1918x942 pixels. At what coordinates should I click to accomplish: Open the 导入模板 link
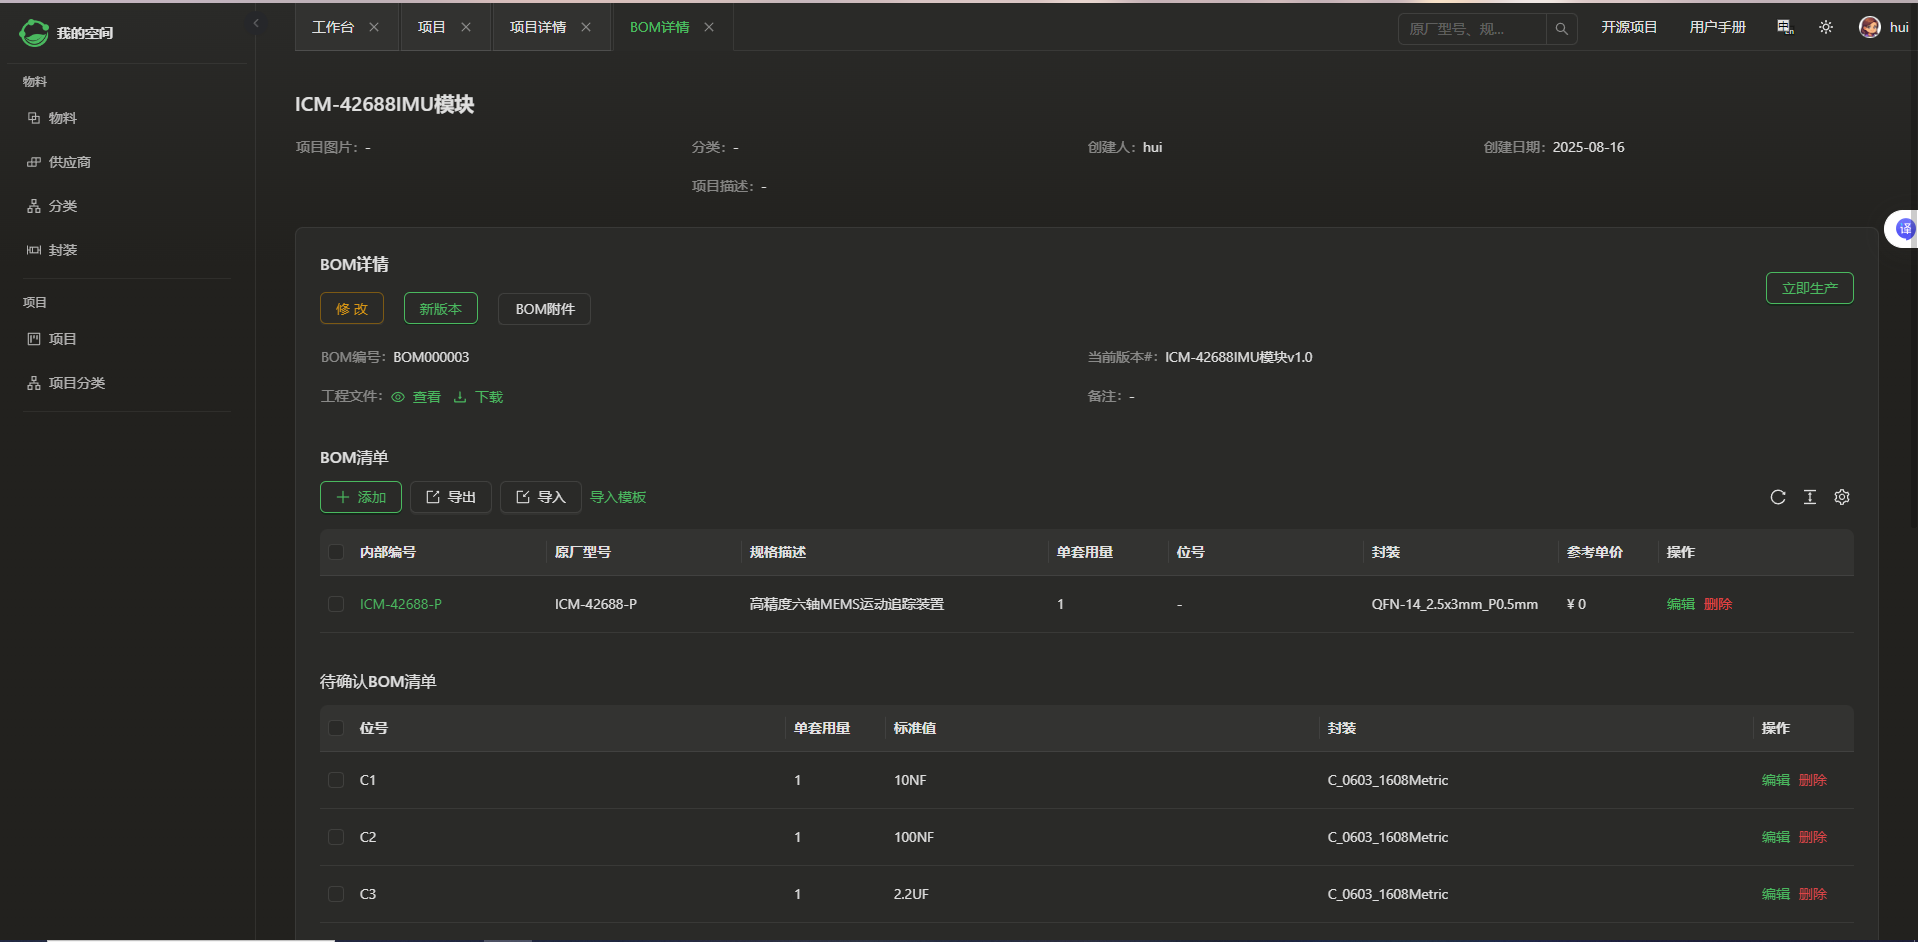(618, 497)
